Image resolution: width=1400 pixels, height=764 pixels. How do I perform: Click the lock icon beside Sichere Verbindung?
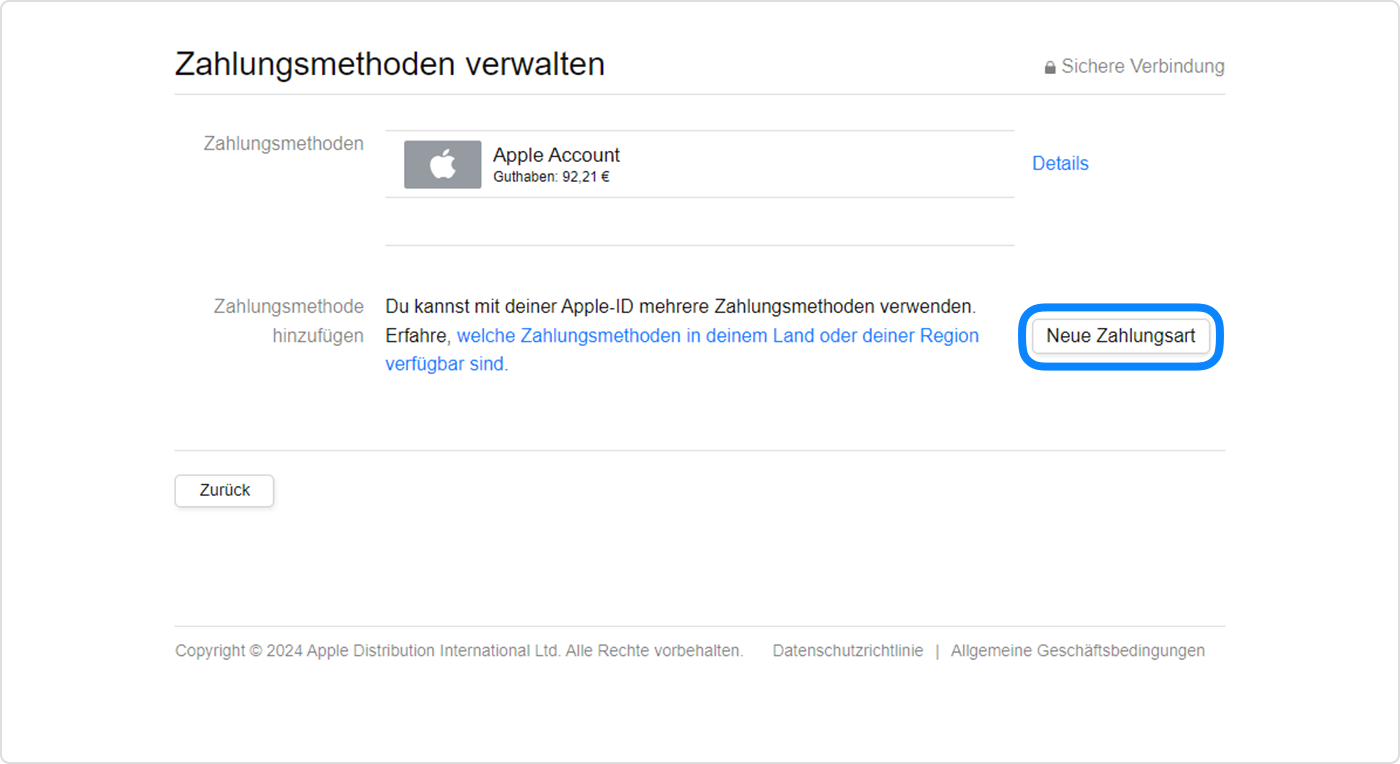coord(1050,68)
